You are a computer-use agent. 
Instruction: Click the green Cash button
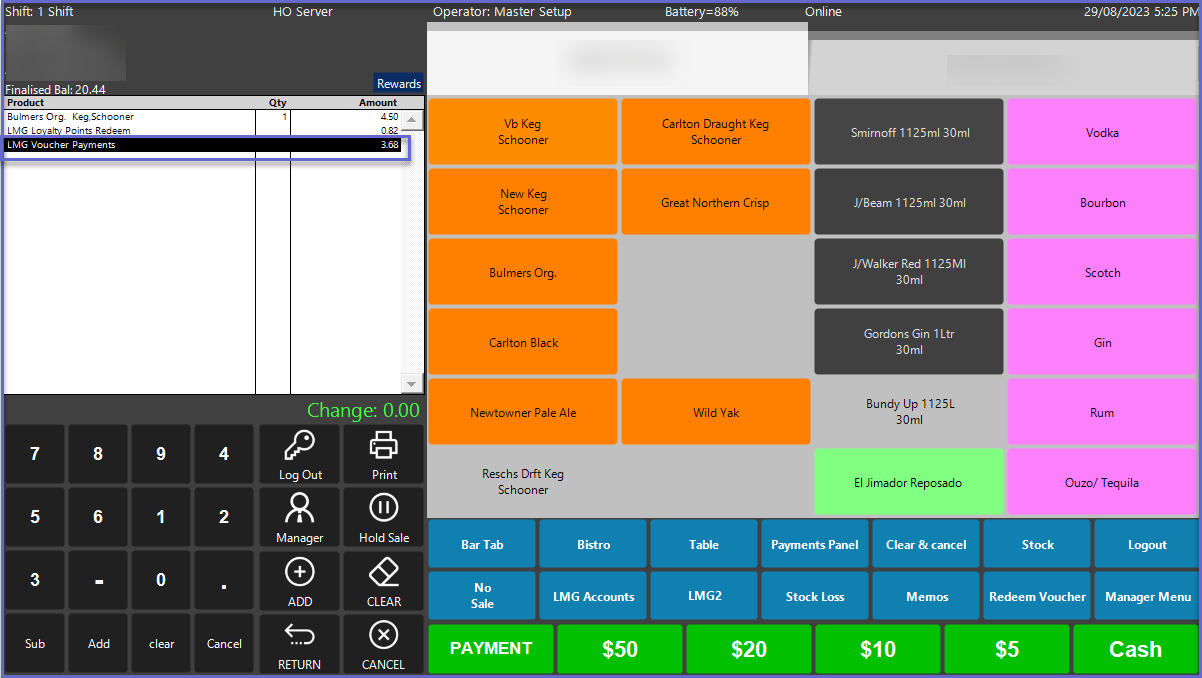(1135, 649)
